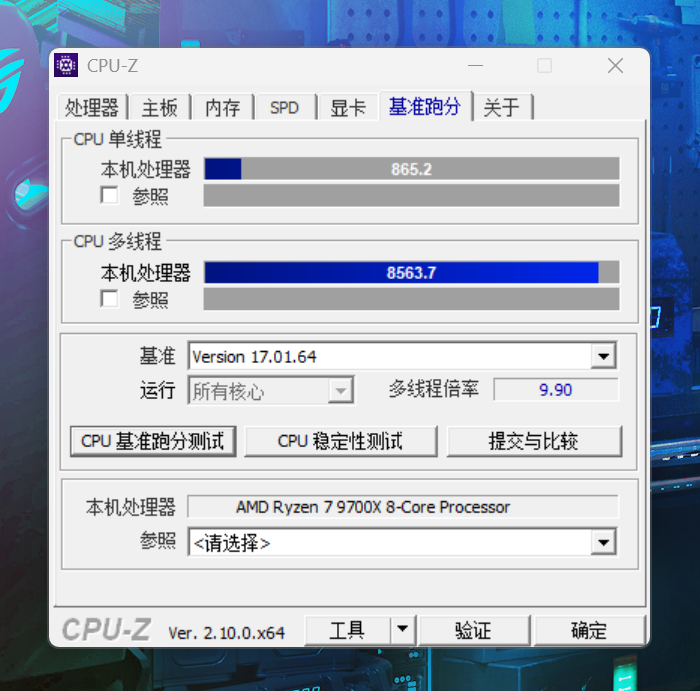The width and height of the screenshot is (700, 691).
Task: Enable the multi-thread 参照 checkbox
Action: (109, 299)
